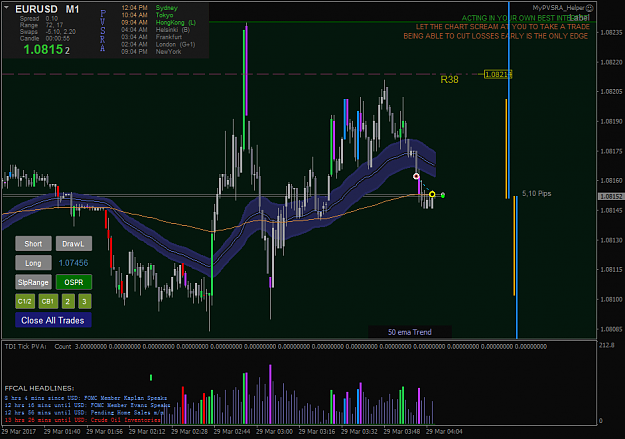The image size is (625, 439).
Task: Click the Spread 0.10 readout
Action: click(39, 18)
